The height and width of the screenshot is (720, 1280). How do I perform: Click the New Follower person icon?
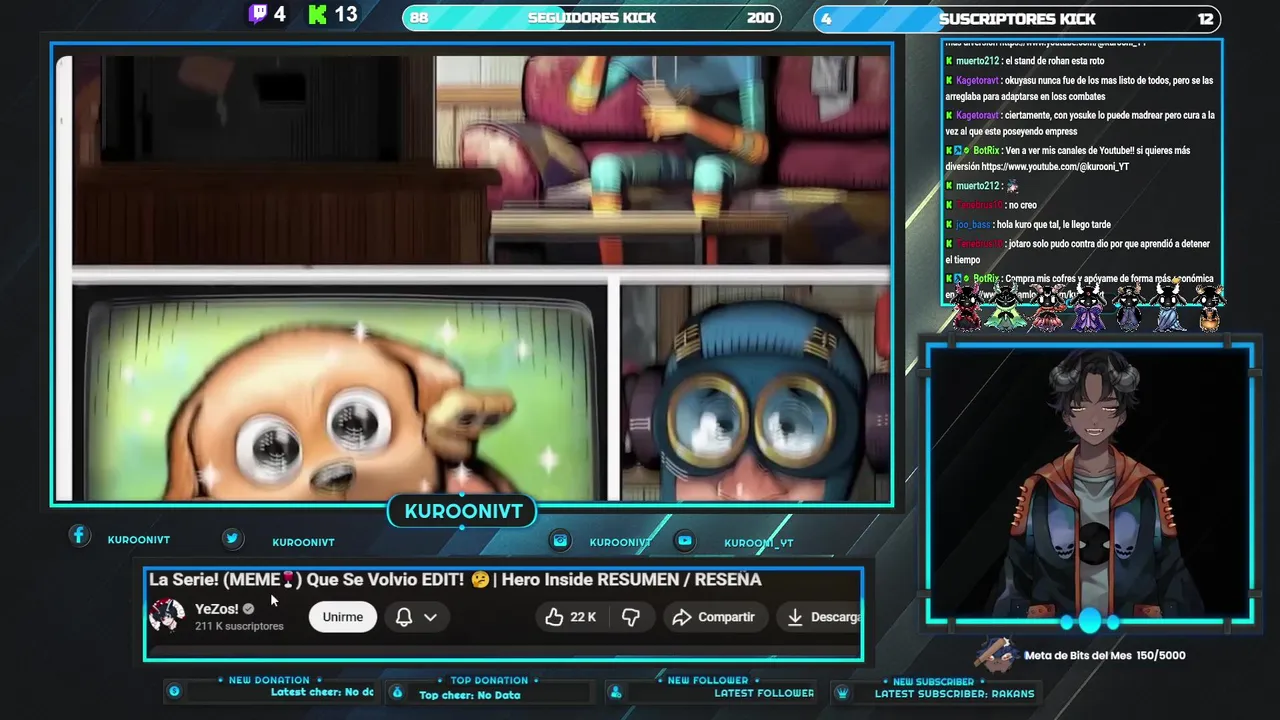[616, 692]
